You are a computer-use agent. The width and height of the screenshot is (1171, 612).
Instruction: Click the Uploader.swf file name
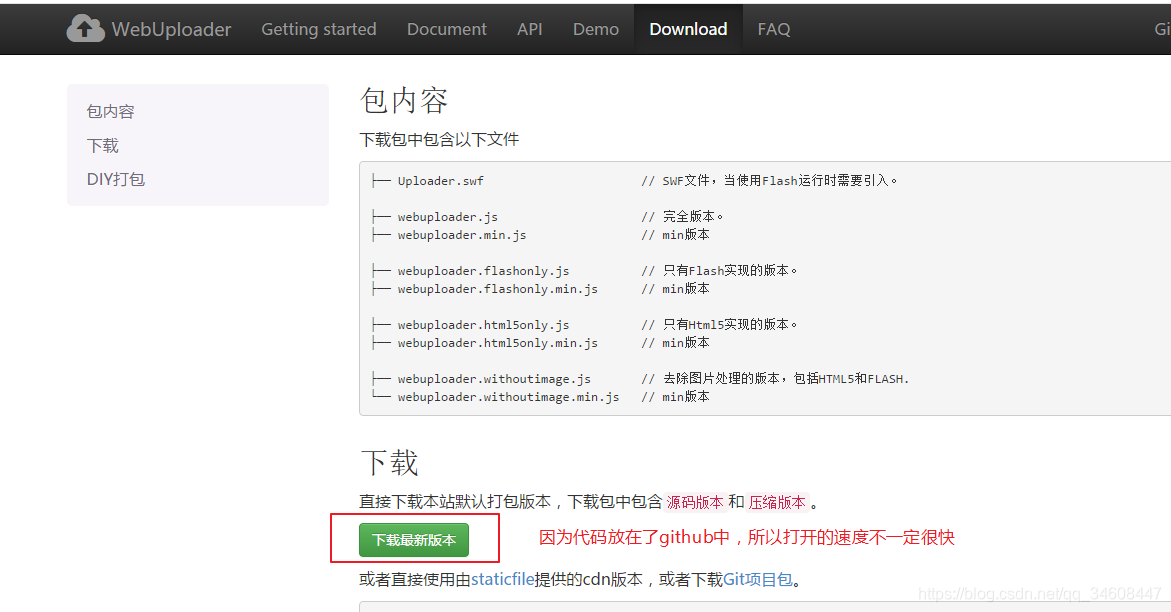(x=441, y=181)
